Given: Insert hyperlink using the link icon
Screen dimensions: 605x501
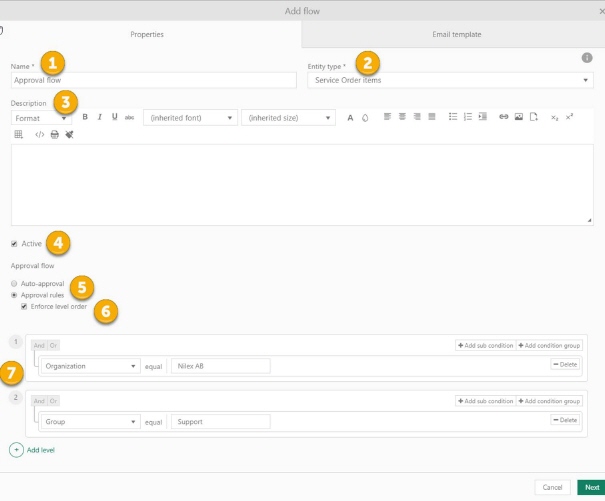Looking at the screenshot, I should (504, 117).
